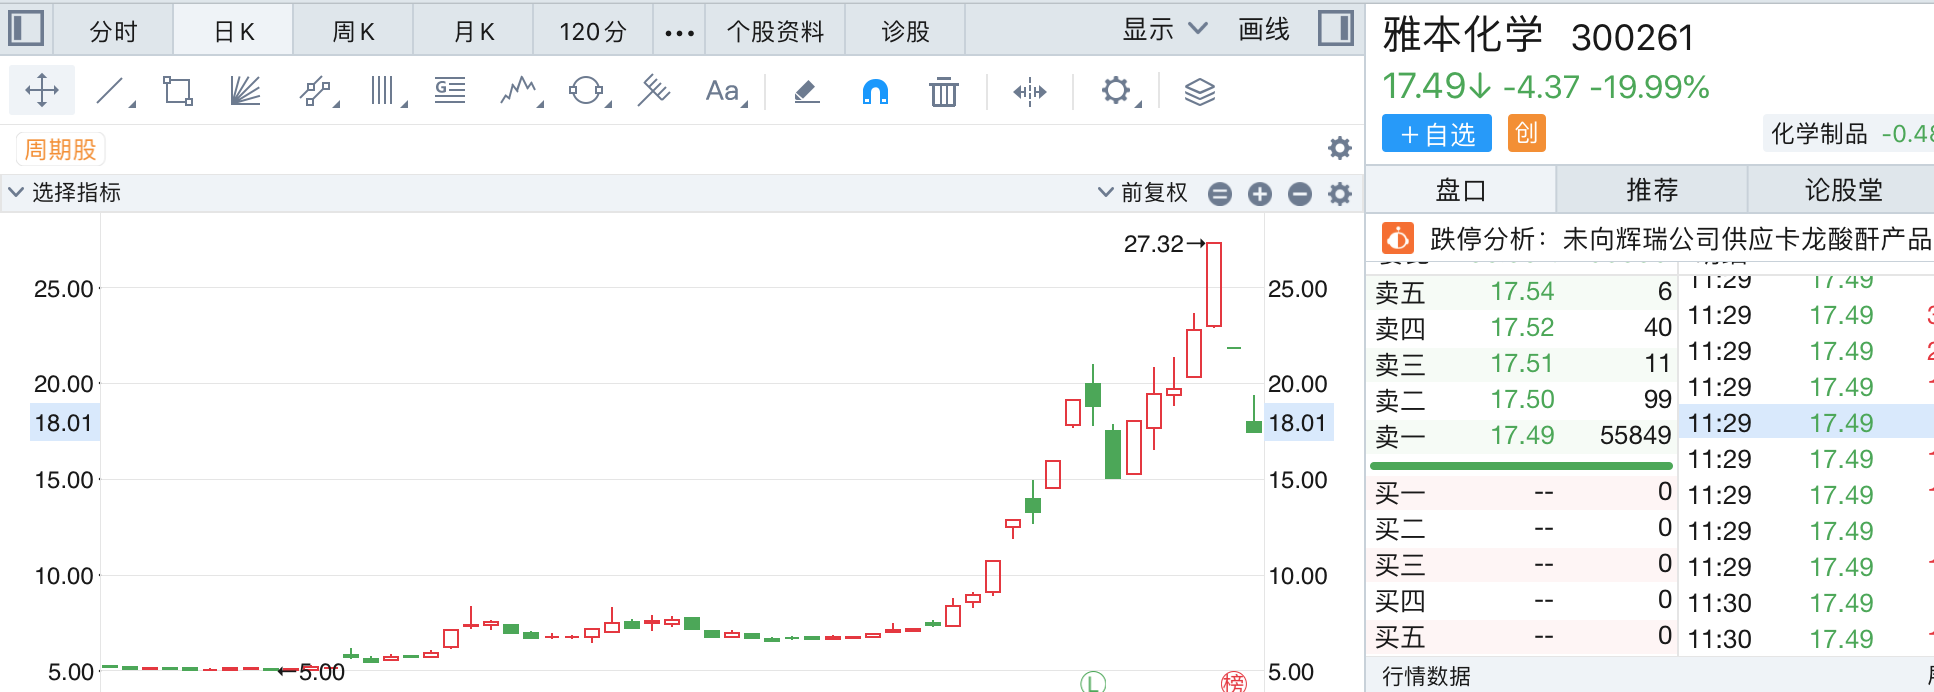
Task: Pick the wave pattern drawing tool
Action: tap(519, 92)
